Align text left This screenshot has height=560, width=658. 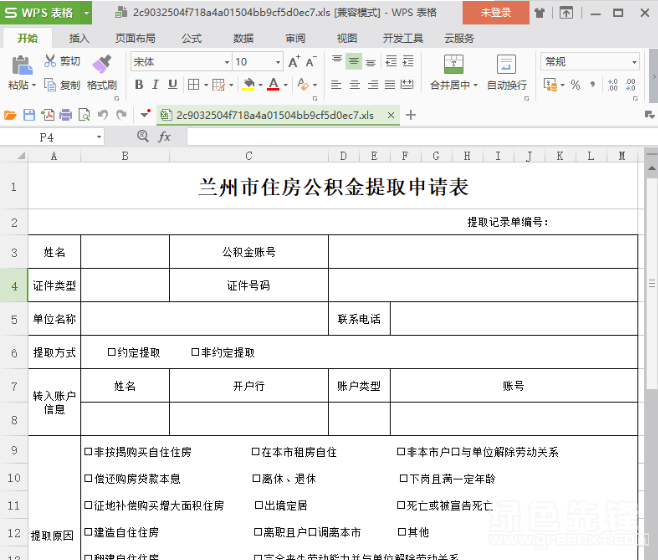point(336,85)
